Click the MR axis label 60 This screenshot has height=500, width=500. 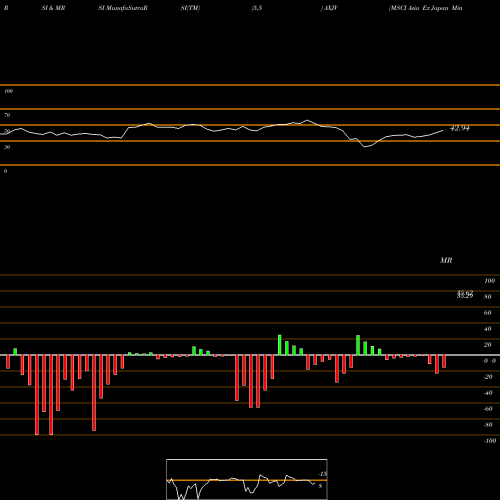coord(488,313)
